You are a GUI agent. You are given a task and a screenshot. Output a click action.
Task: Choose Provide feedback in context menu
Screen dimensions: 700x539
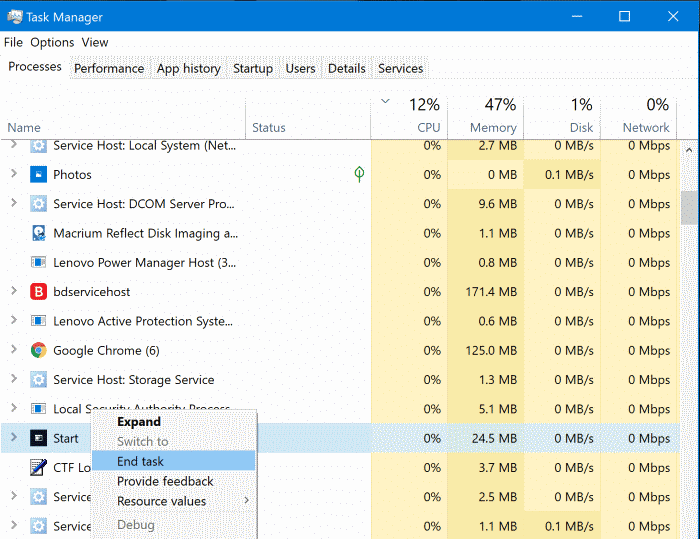tap(174, 481)
